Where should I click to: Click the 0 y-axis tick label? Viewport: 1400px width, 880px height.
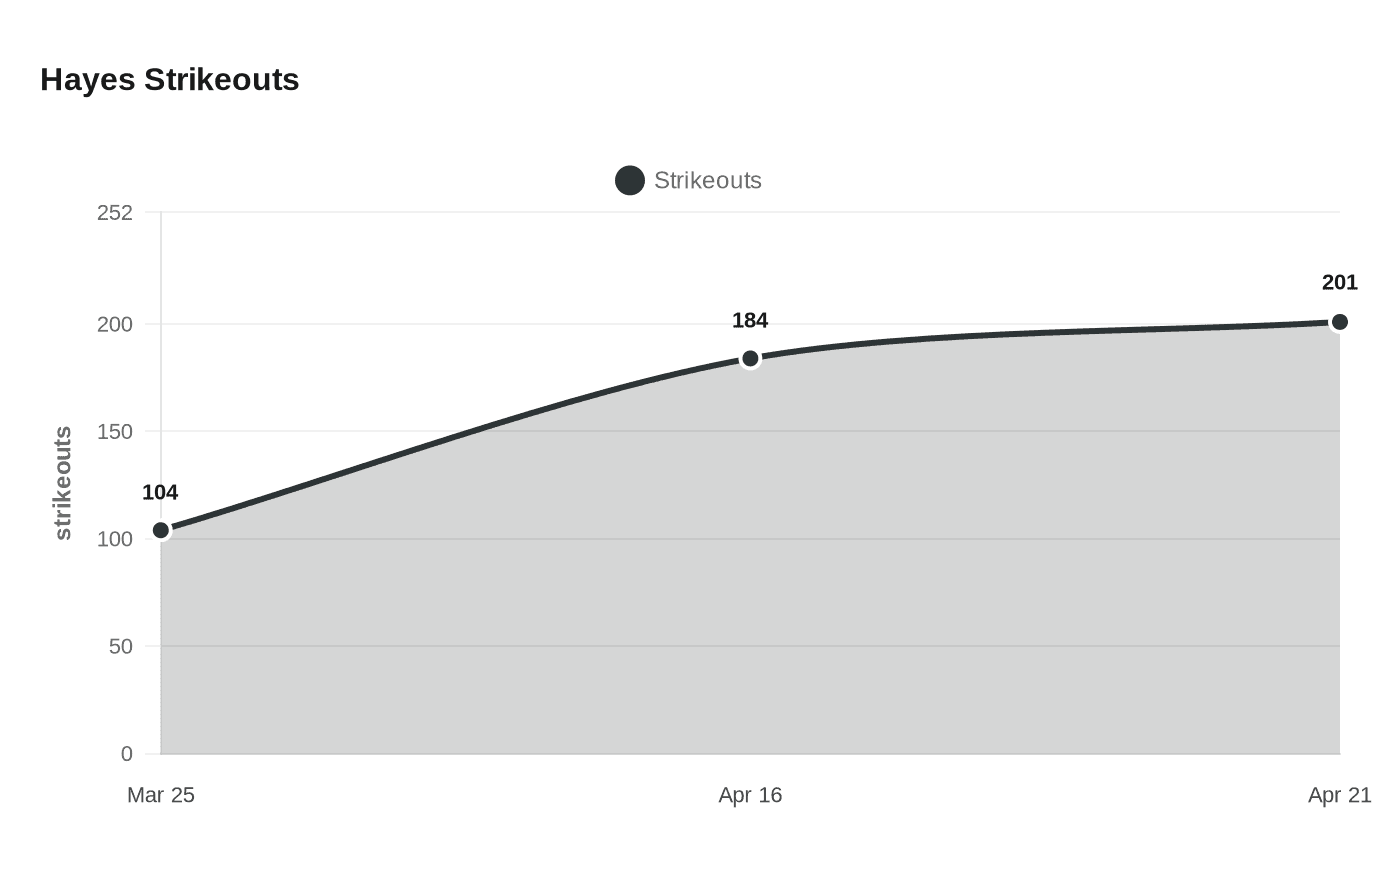[x=127, y=754]
